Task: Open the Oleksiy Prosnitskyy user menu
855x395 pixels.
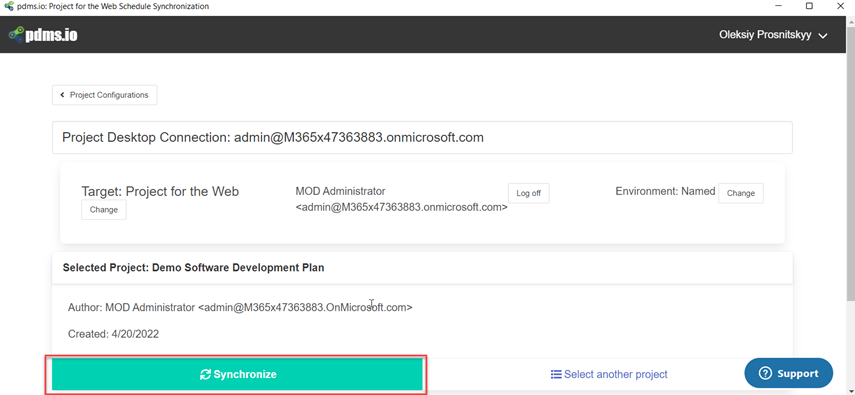Action: [773, 35]
